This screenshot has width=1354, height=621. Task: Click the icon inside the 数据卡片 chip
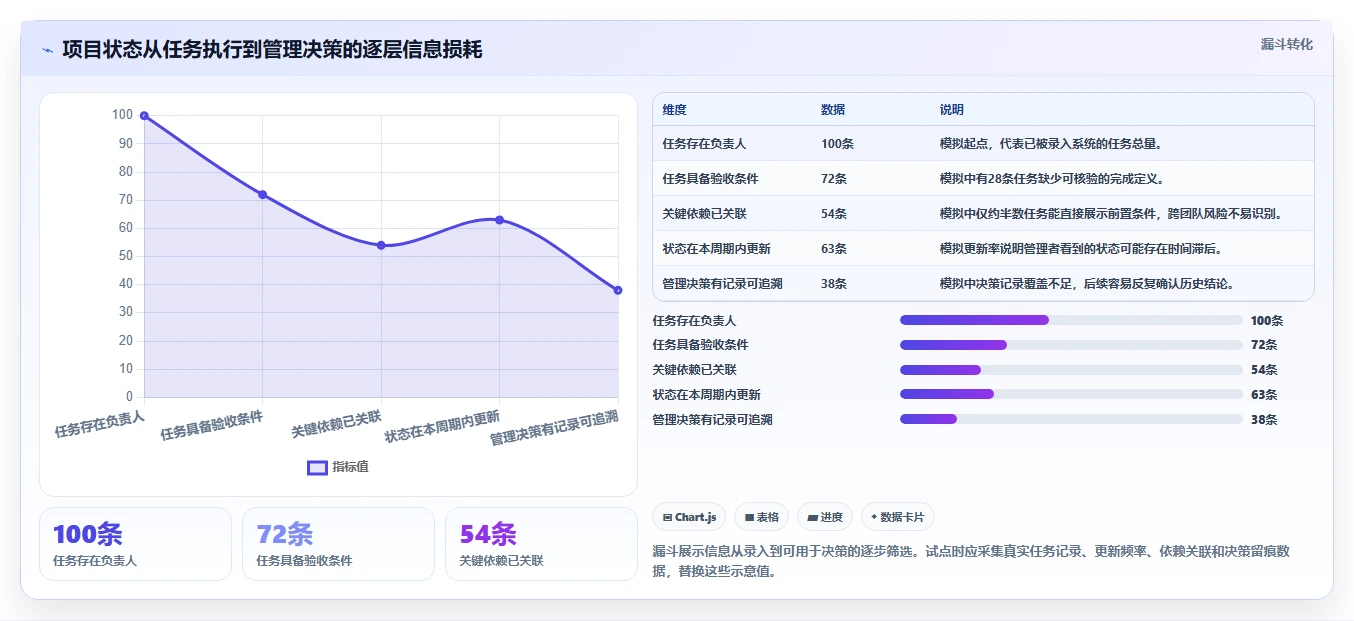[874, 517]
